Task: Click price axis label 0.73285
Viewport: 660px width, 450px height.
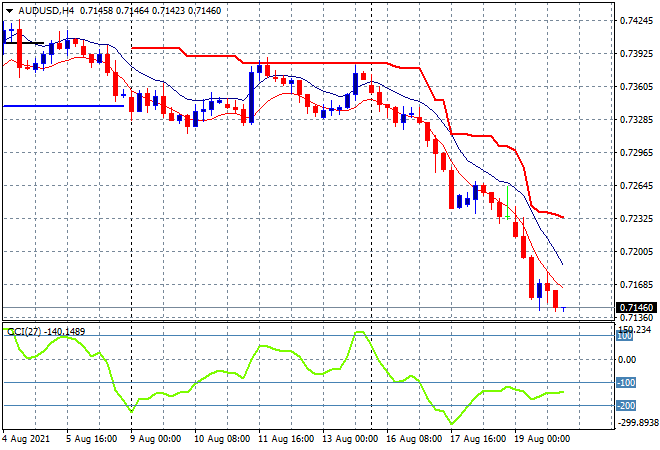Action: tap(636, 120)
